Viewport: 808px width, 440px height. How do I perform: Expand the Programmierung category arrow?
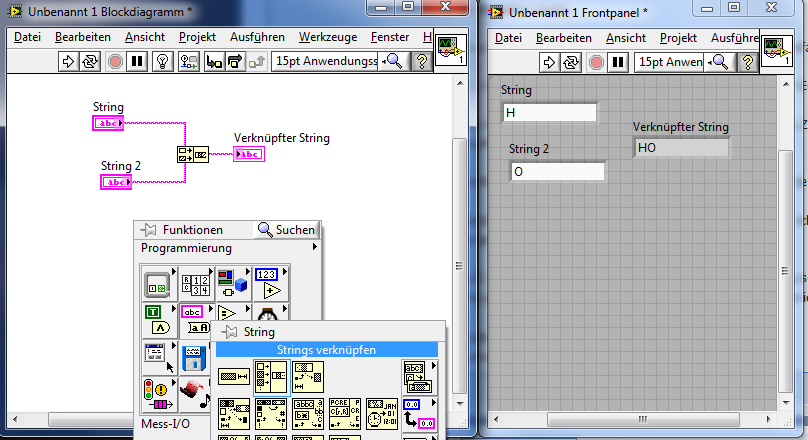point(314,247)
